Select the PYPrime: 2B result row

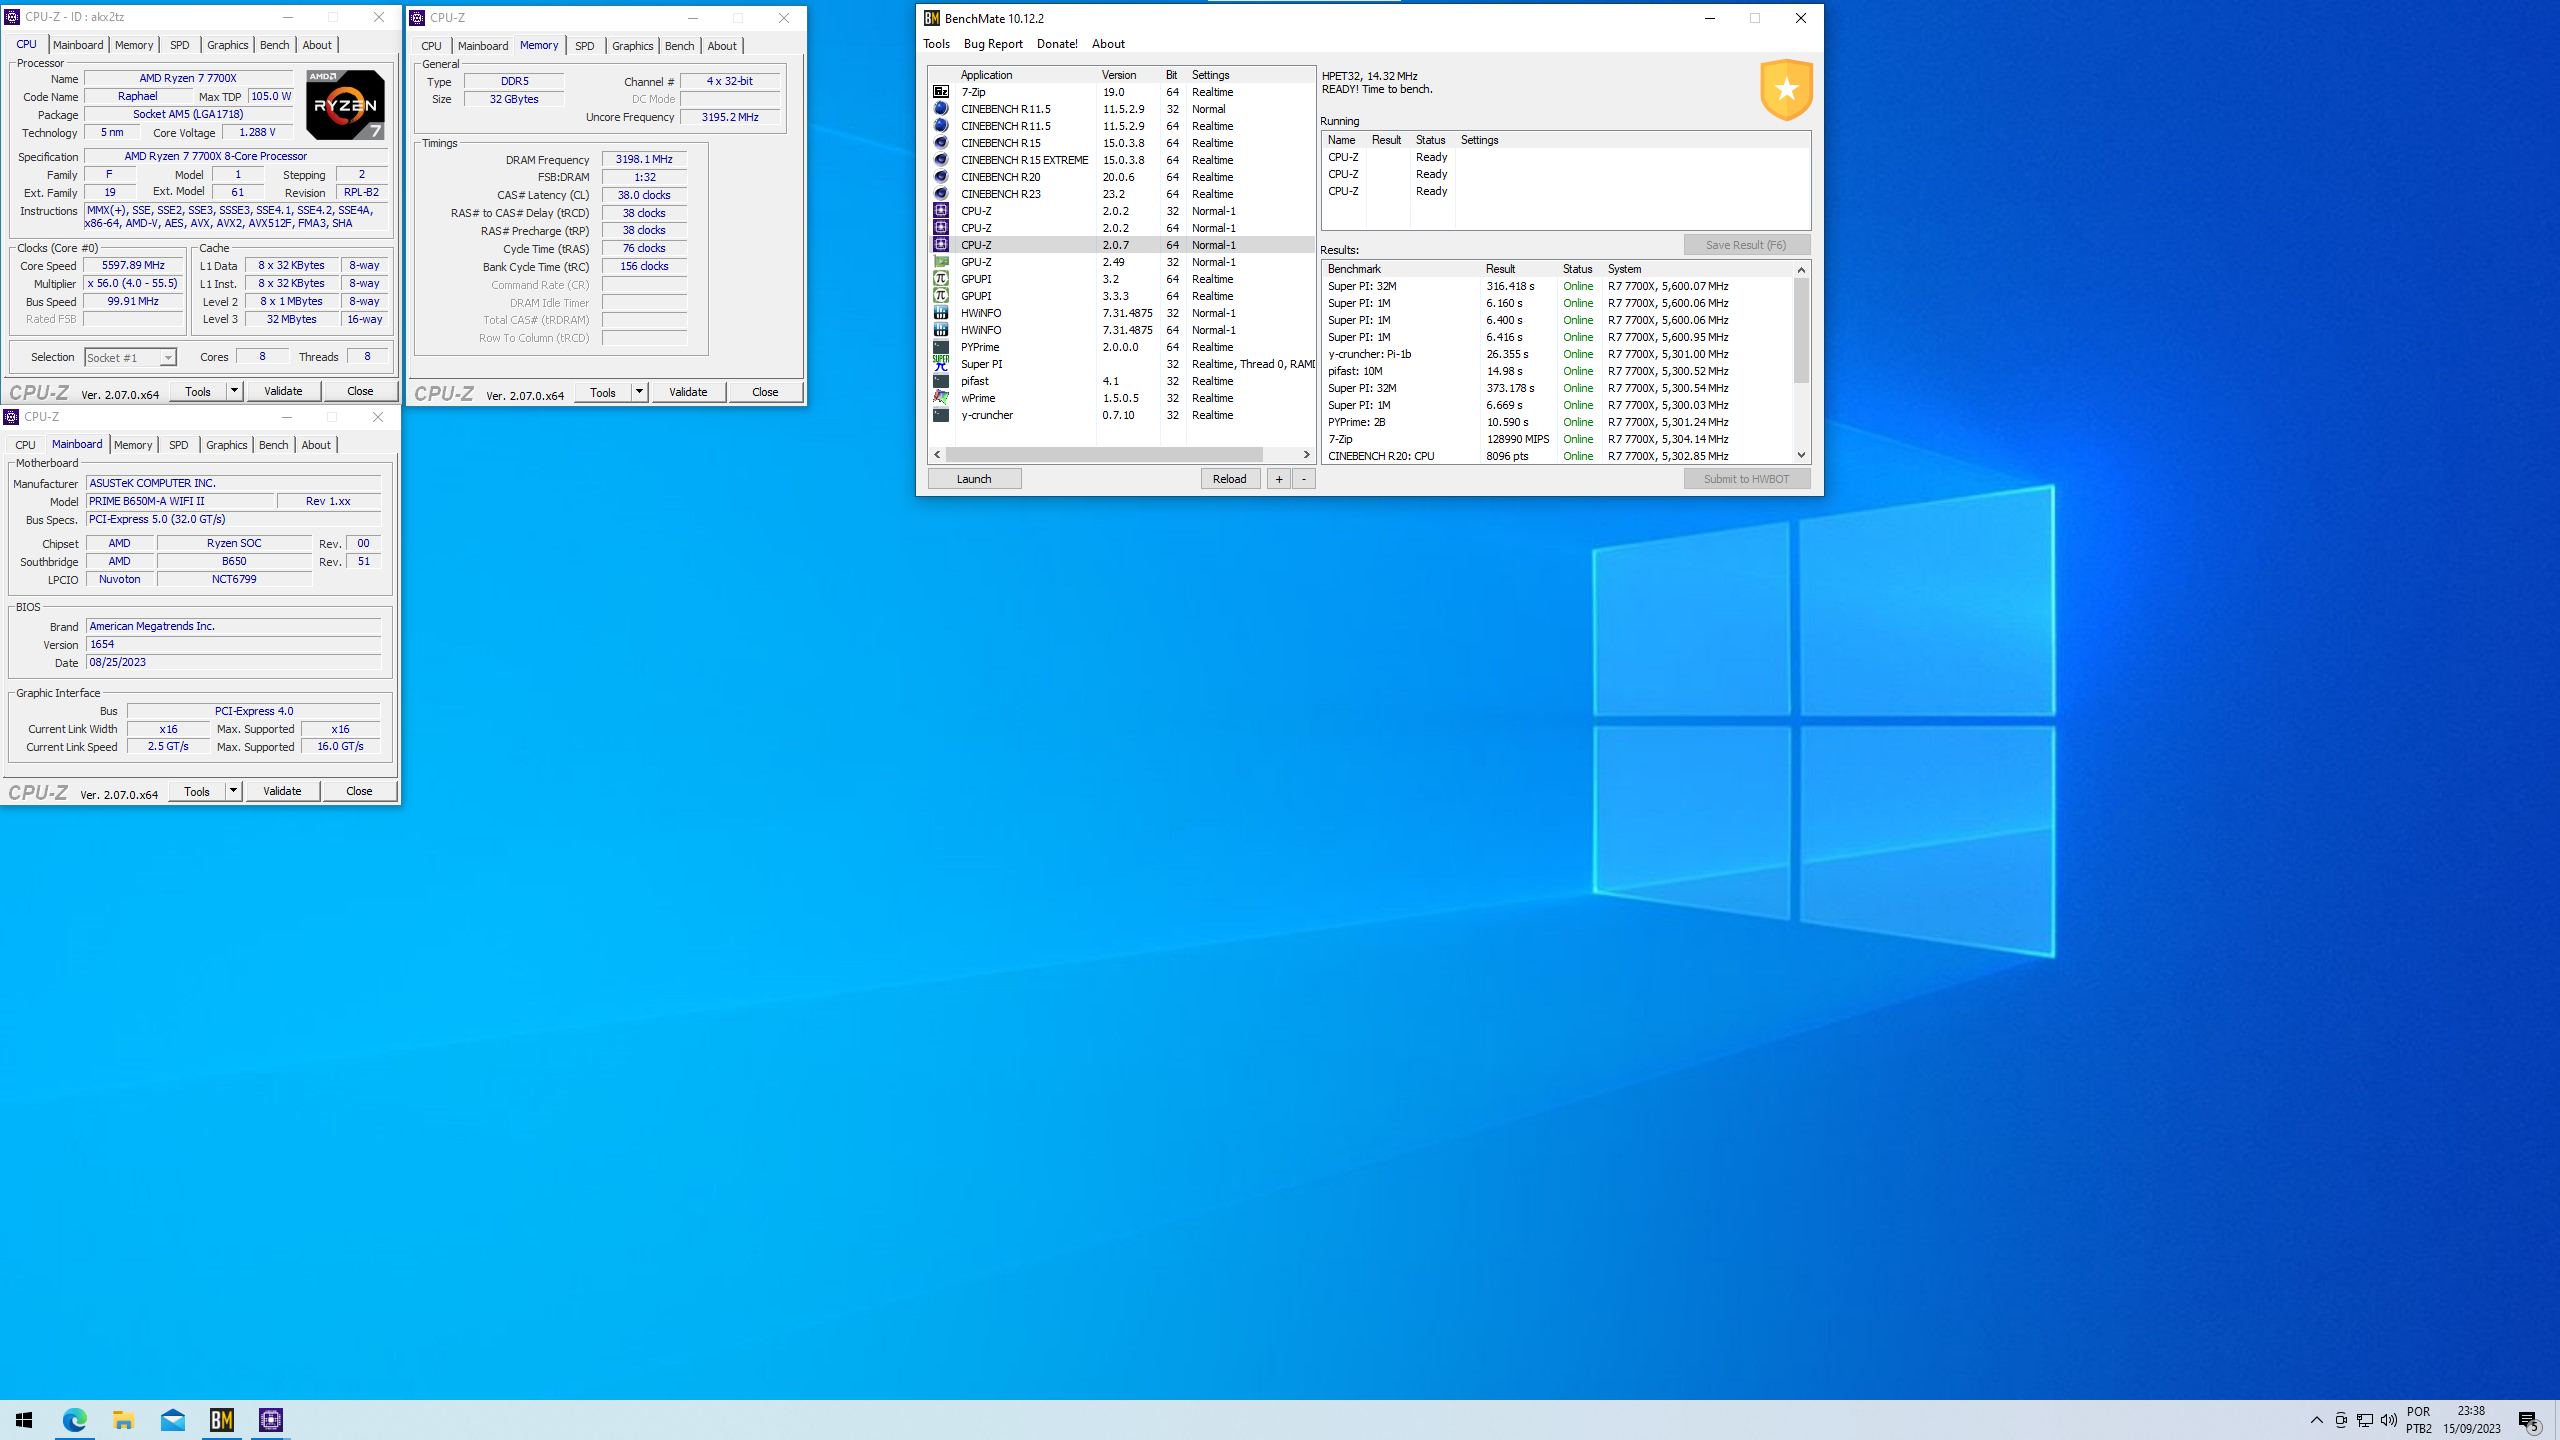[x=1558, y=422]
